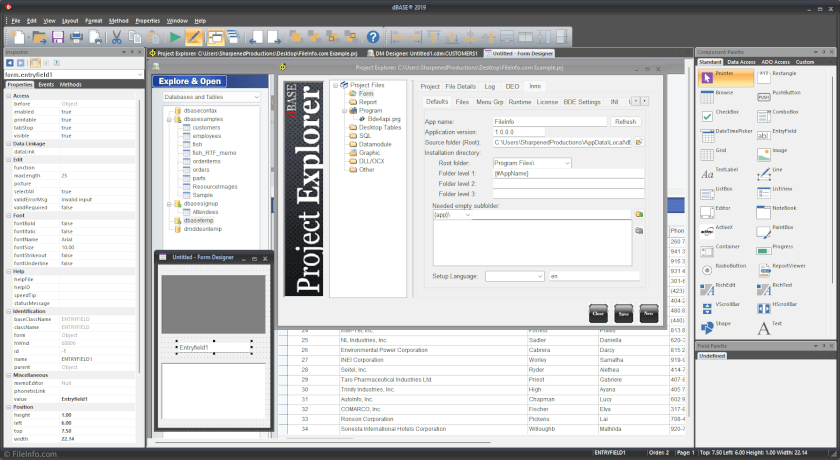The image size is (840, 460).
Task: Click the dark Save button in Project Explorer
Action: tap(624, 314)
